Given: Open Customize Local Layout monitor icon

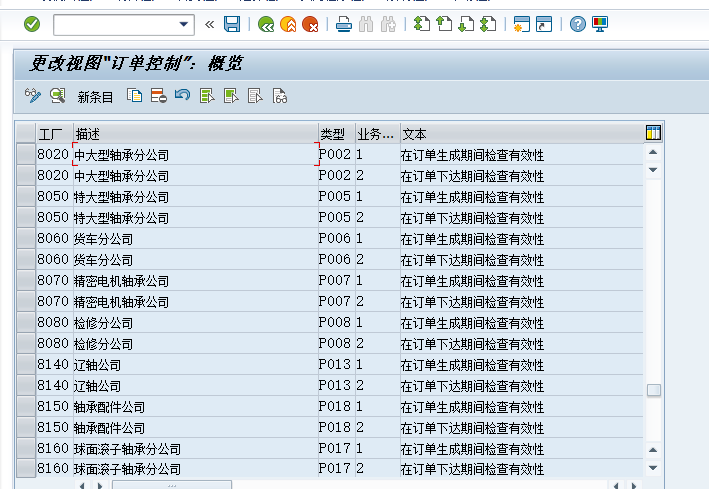Looking at the screenshot, I should [x=600, y=24].
